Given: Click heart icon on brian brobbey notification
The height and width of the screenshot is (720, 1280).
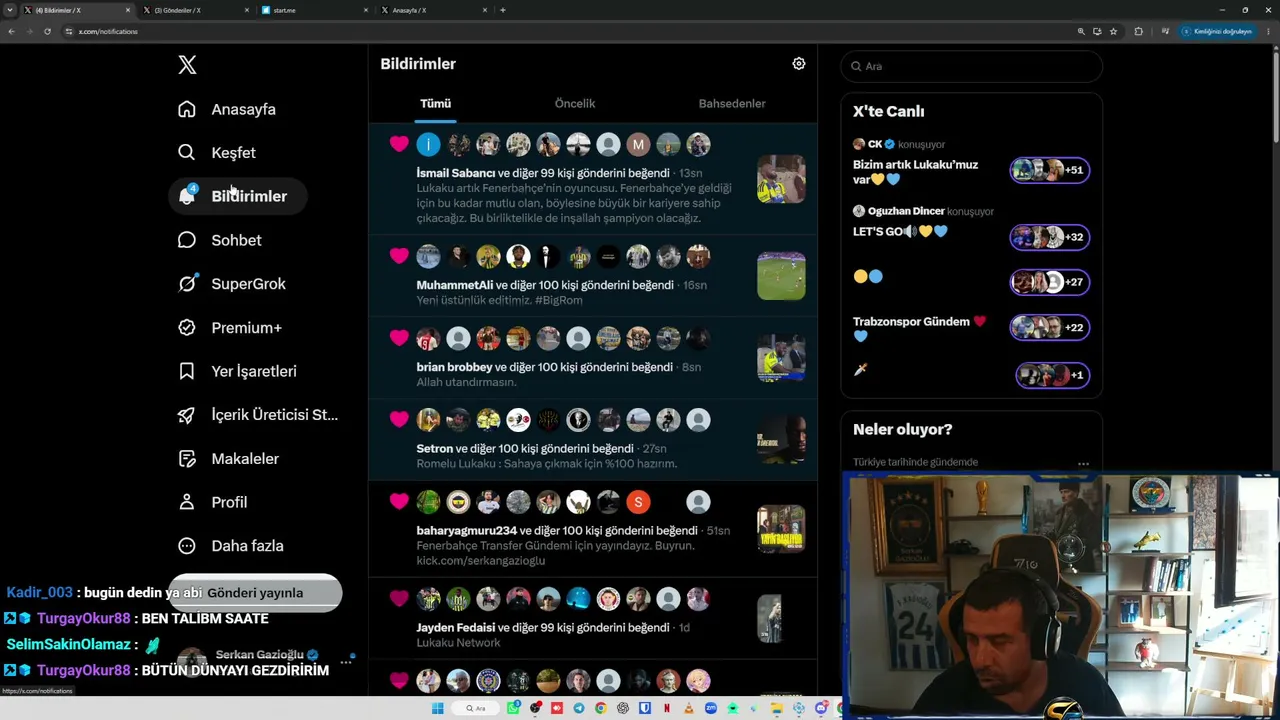Looking at the screenshot, I should tap(399, 338).
